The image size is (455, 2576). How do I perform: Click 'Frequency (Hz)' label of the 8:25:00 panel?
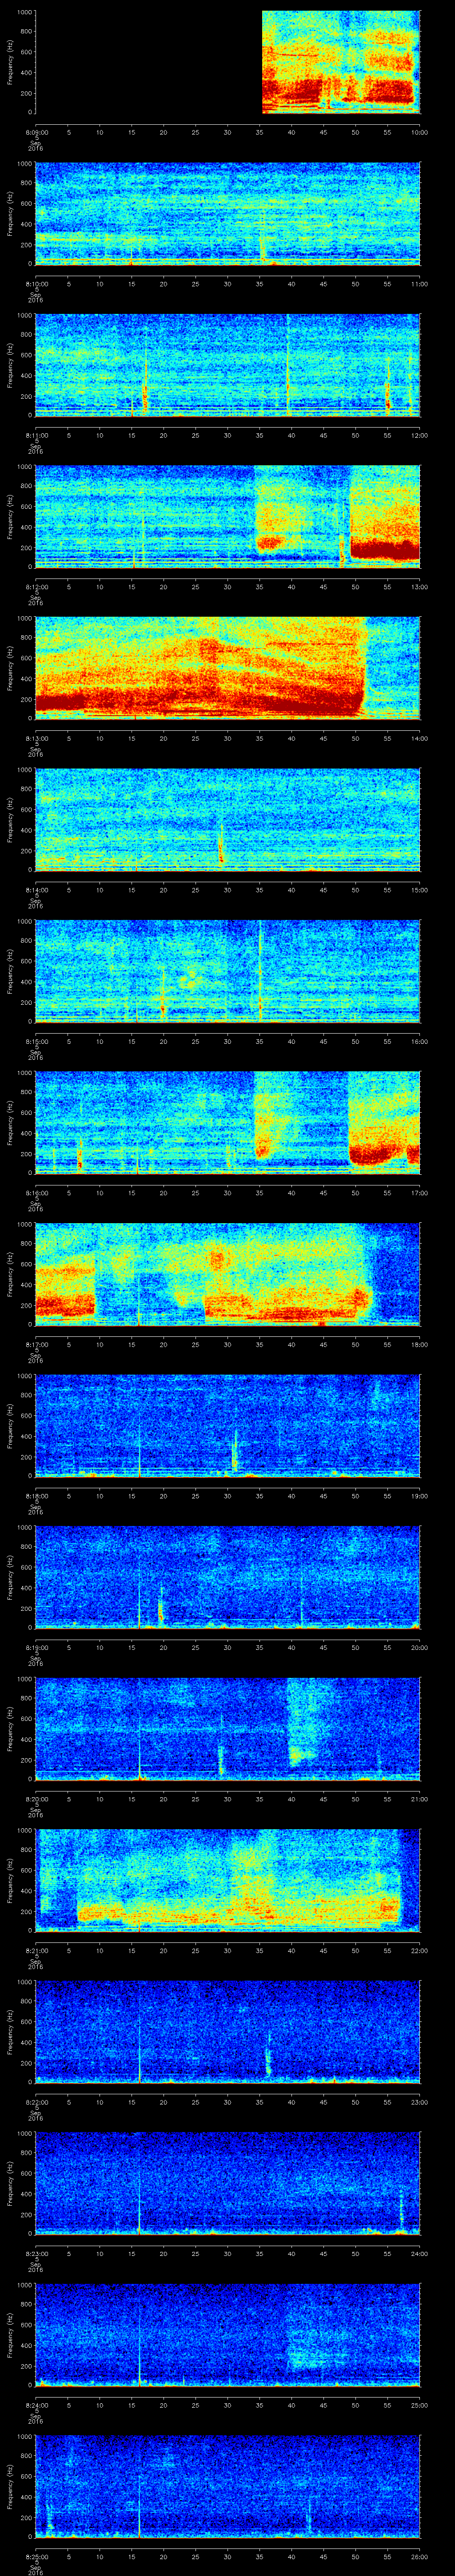10,2486
